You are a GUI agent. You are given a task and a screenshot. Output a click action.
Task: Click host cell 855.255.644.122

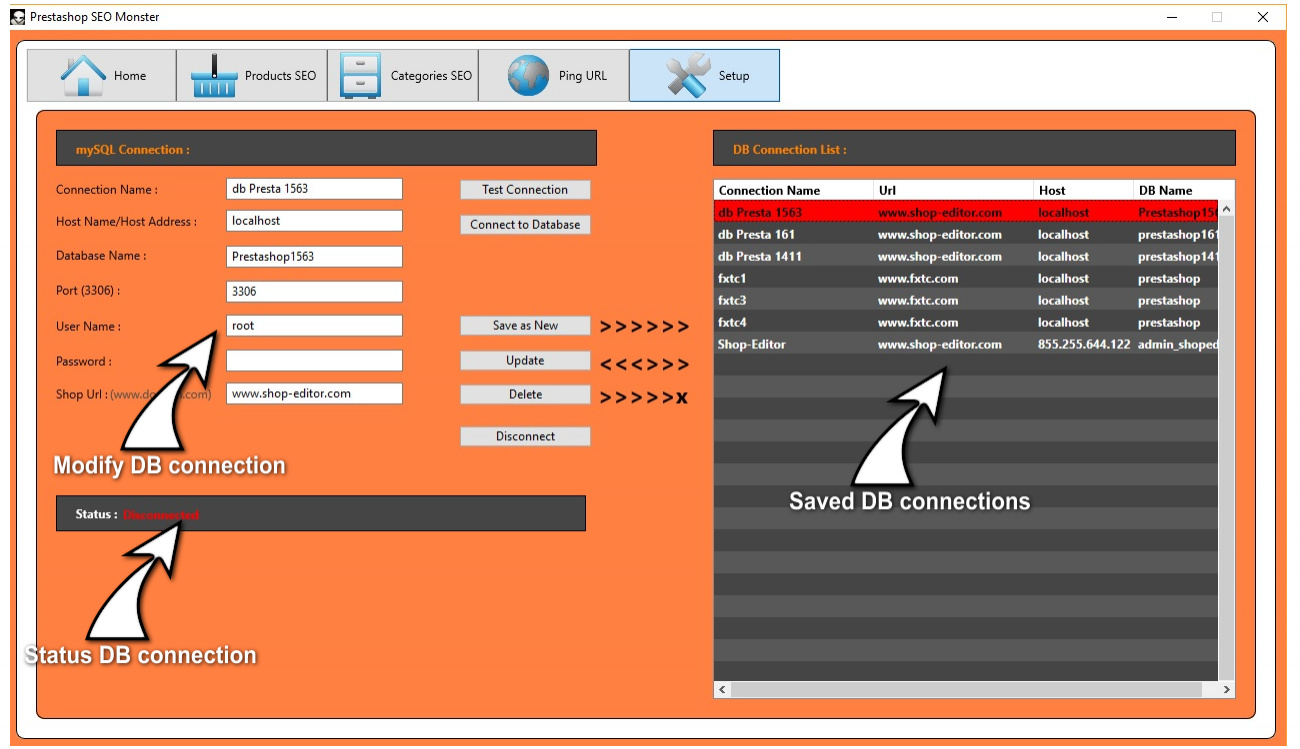coord(1084,344)
